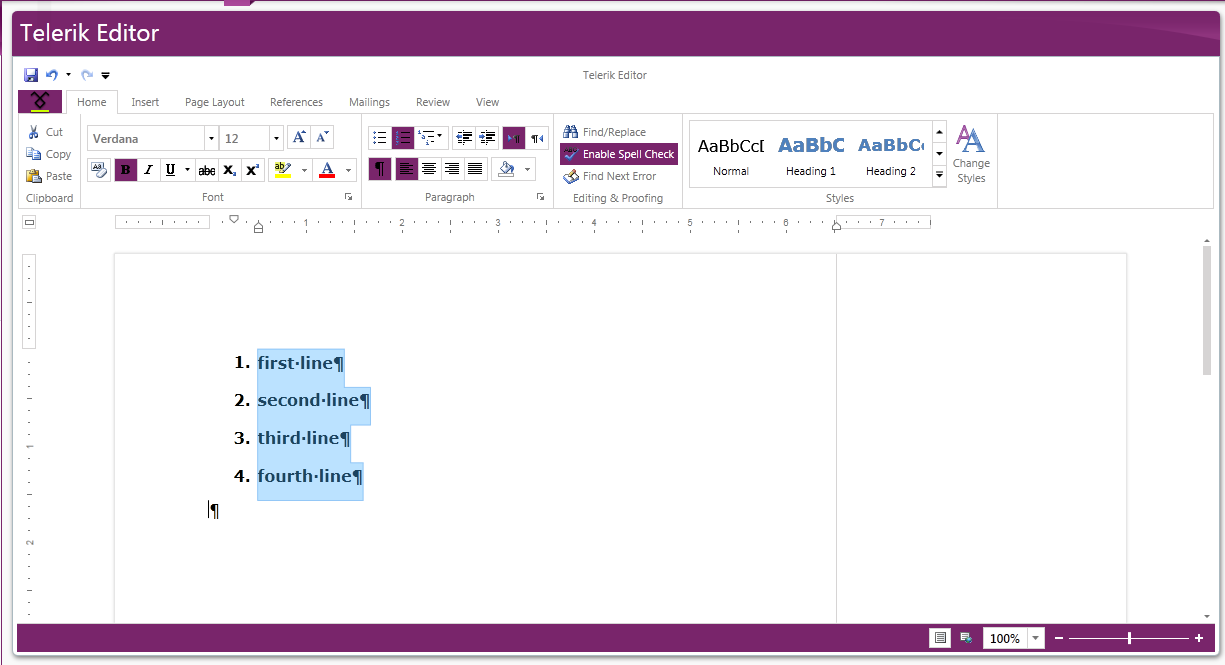Click the font size 12 field
This screenshot has width=1225, height=665.
pyautogui.click(x=245, y=138)
